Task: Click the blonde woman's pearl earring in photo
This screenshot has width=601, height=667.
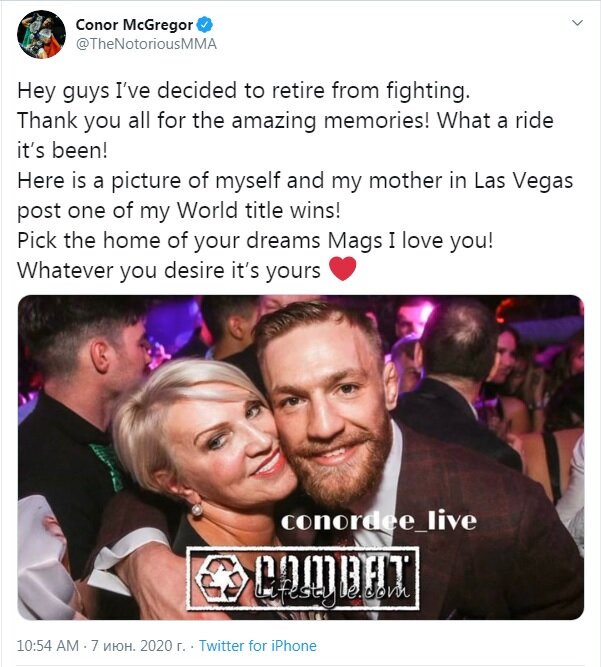Action: [x=197, y=509]
